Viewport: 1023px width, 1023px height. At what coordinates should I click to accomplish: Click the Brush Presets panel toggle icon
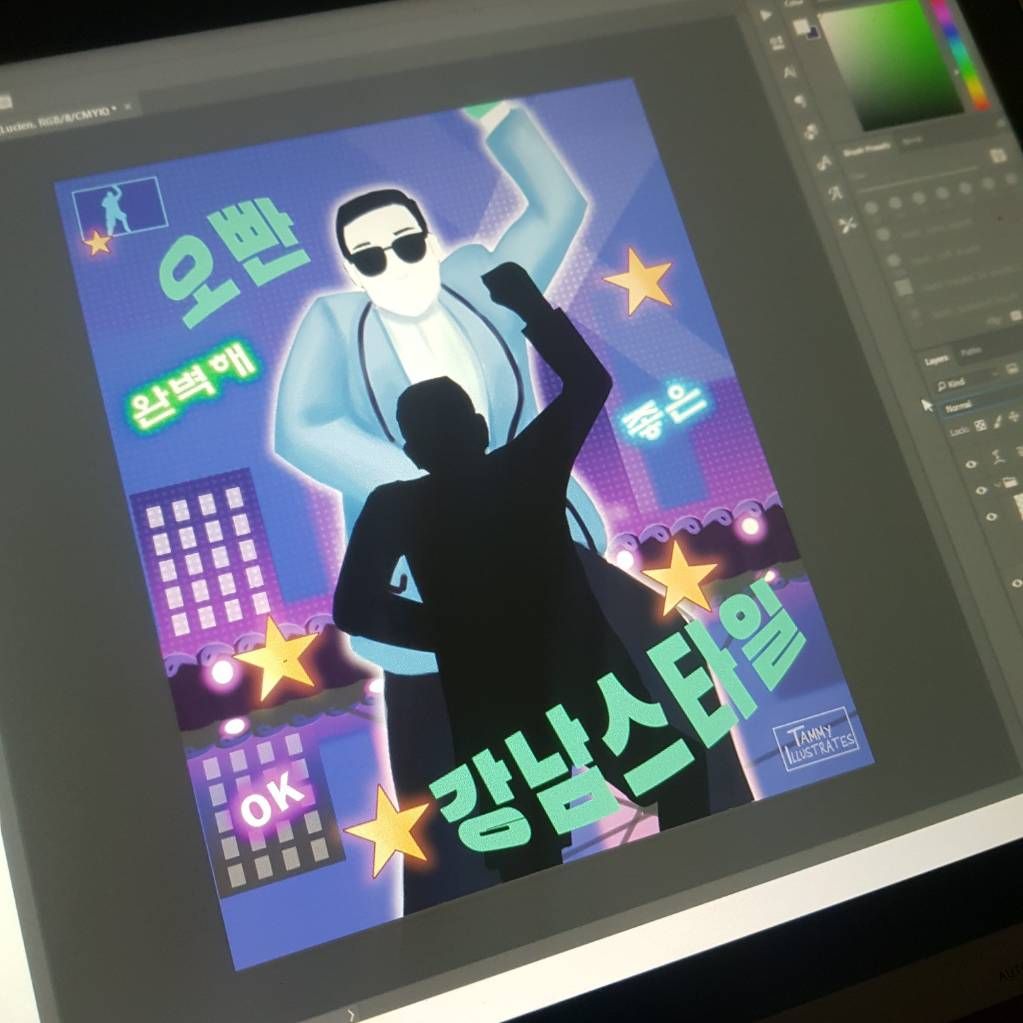(x=998, y=155)
